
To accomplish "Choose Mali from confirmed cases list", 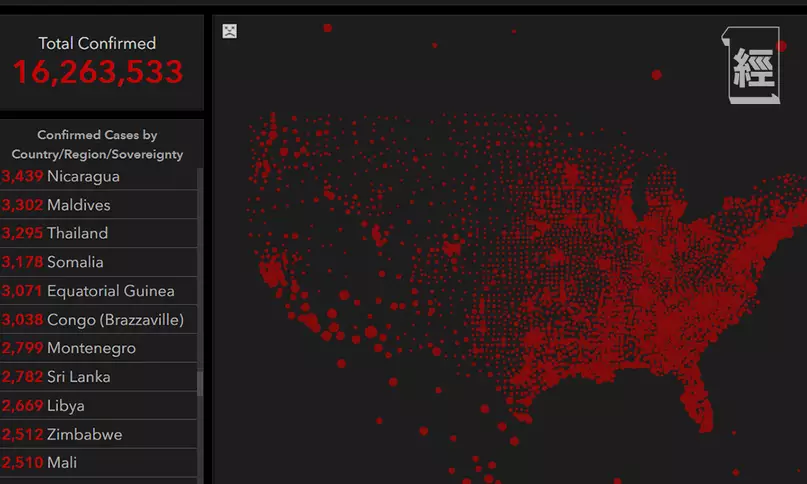I will [98, 462].
